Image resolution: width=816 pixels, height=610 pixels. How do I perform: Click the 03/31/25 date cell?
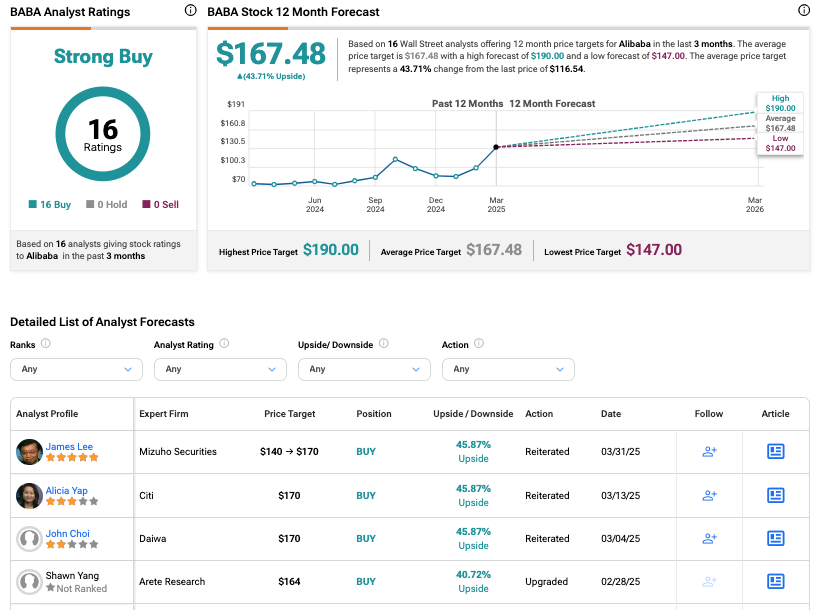click(620, 452)
